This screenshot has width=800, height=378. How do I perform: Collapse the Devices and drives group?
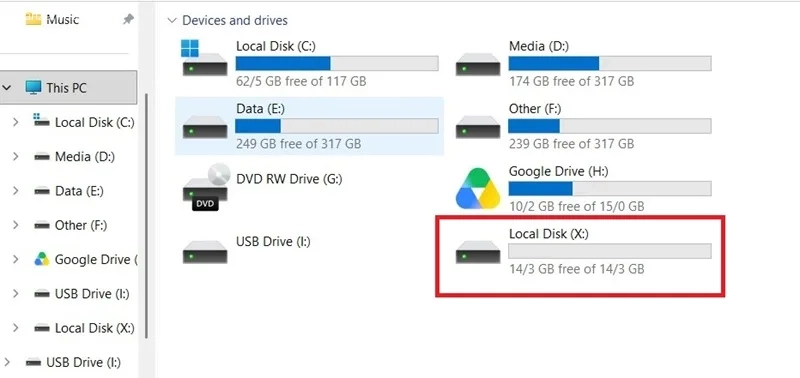171,20
